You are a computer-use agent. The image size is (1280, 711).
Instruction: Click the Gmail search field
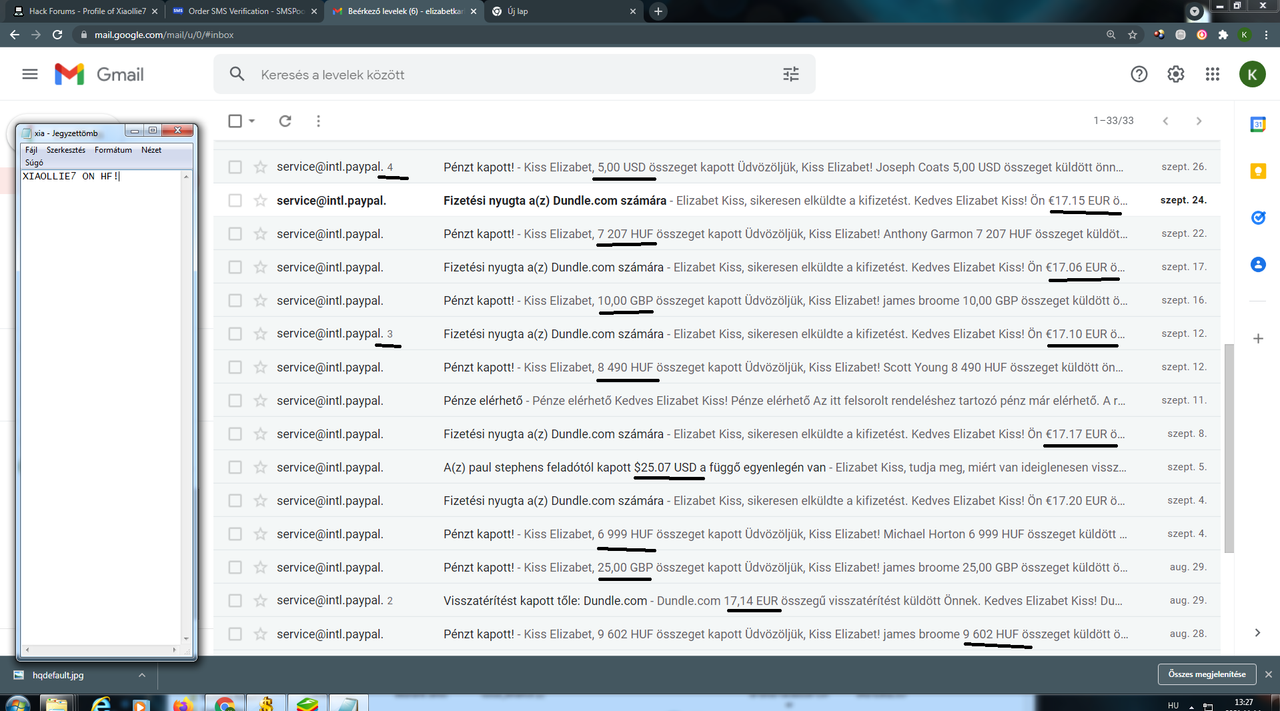[x=514, y=74]
